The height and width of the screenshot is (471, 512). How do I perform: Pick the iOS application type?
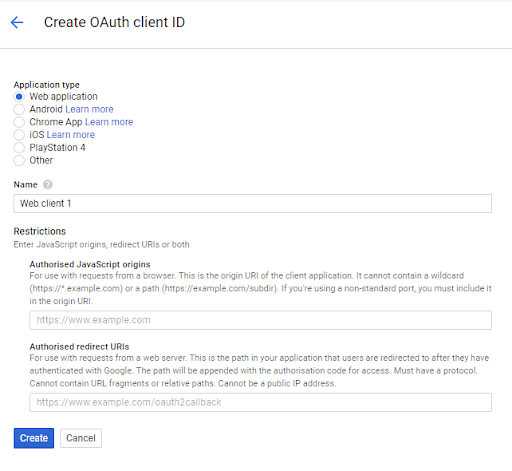19,135
